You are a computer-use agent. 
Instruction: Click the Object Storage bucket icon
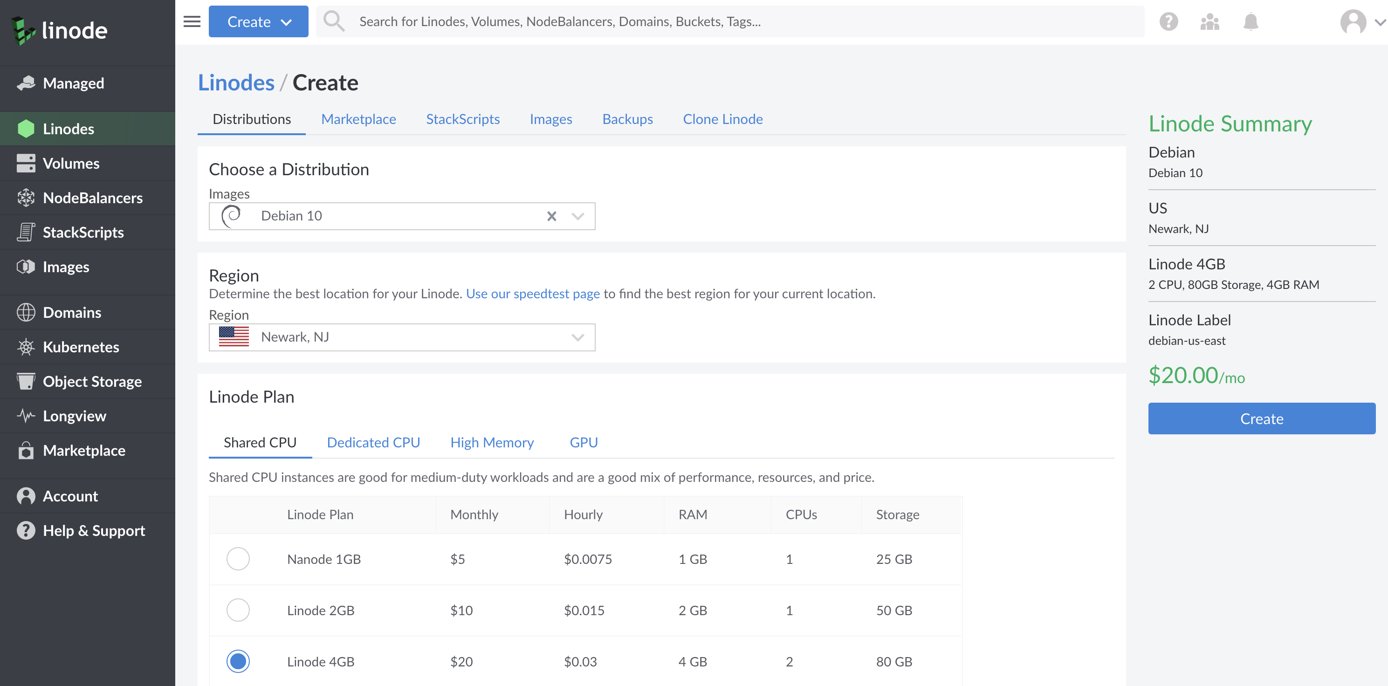click(x=26, y=382)
